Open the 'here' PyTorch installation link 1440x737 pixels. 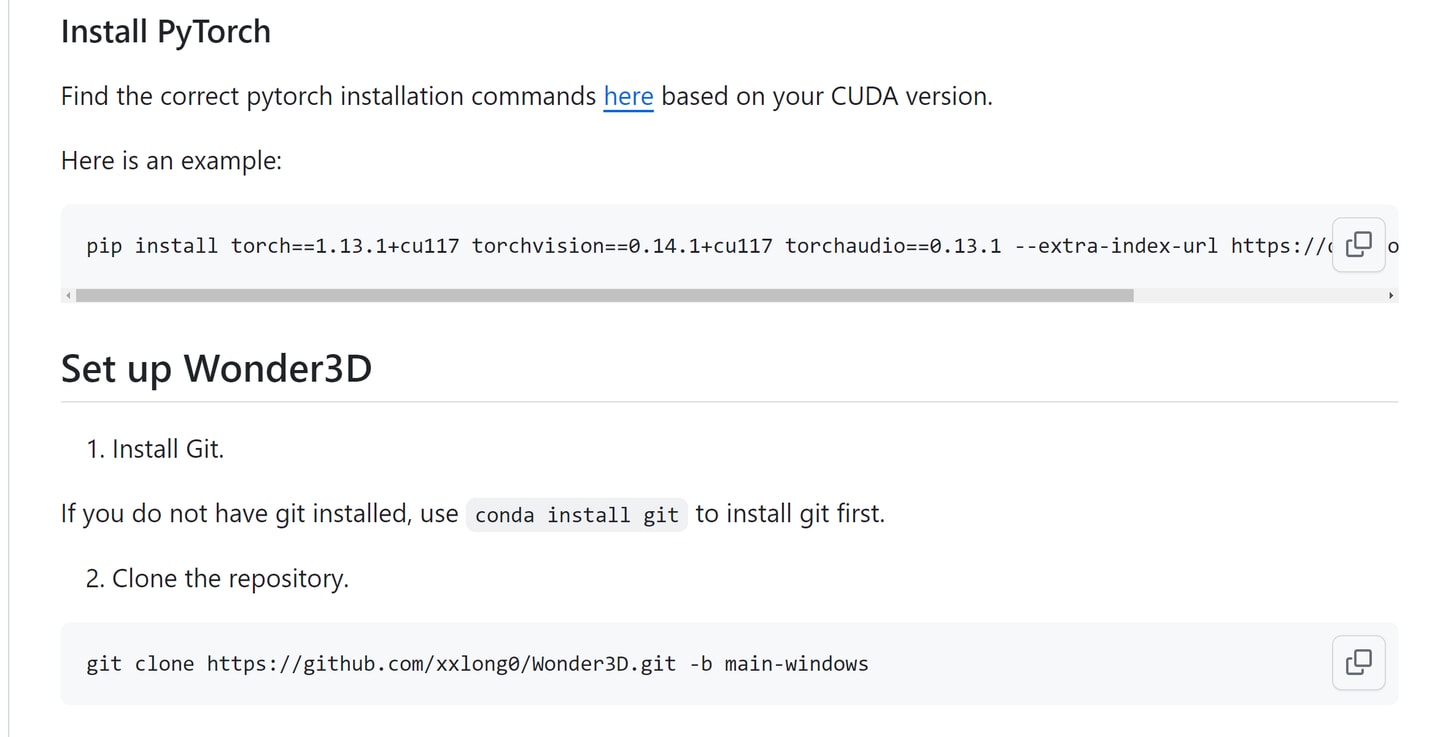tap(628, 97)
